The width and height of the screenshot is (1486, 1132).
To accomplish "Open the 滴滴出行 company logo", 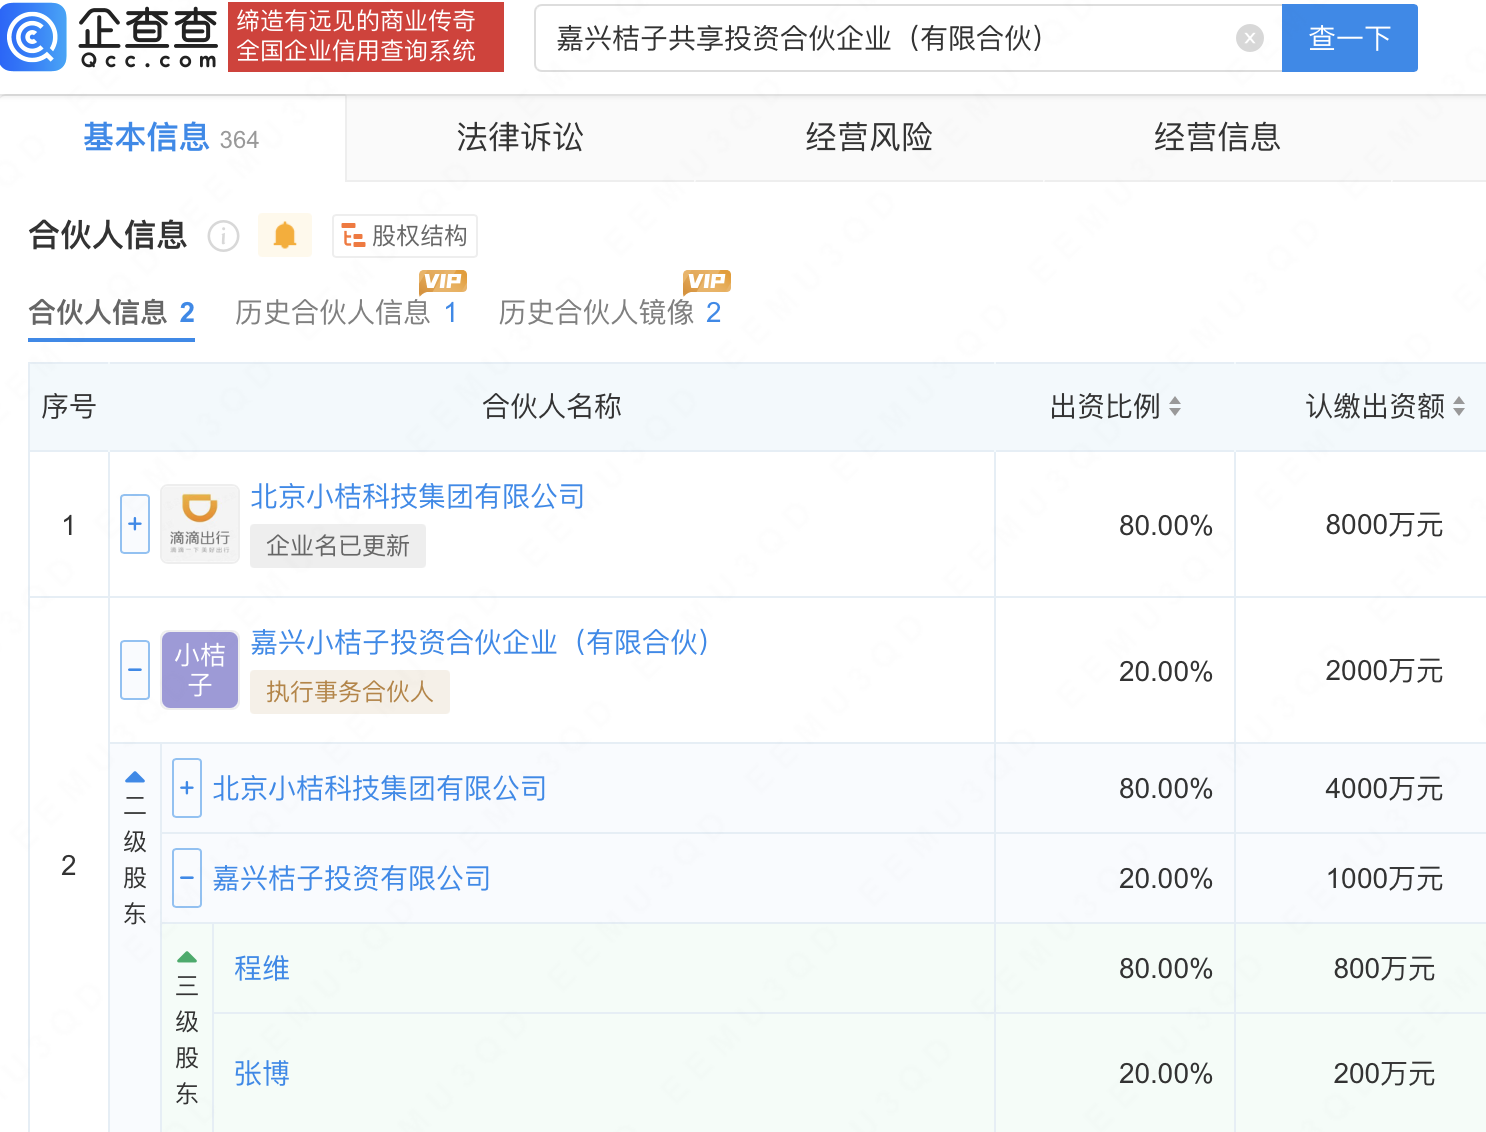I will [200, 524].
